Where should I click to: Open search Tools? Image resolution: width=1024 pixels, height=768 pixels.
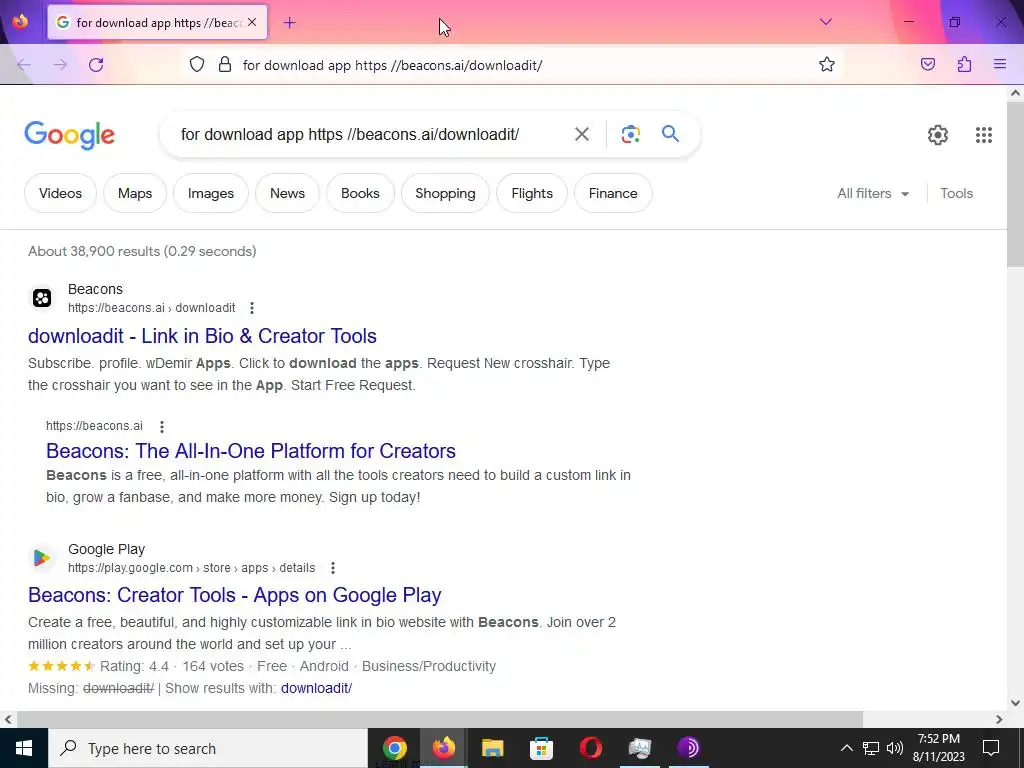956,193
